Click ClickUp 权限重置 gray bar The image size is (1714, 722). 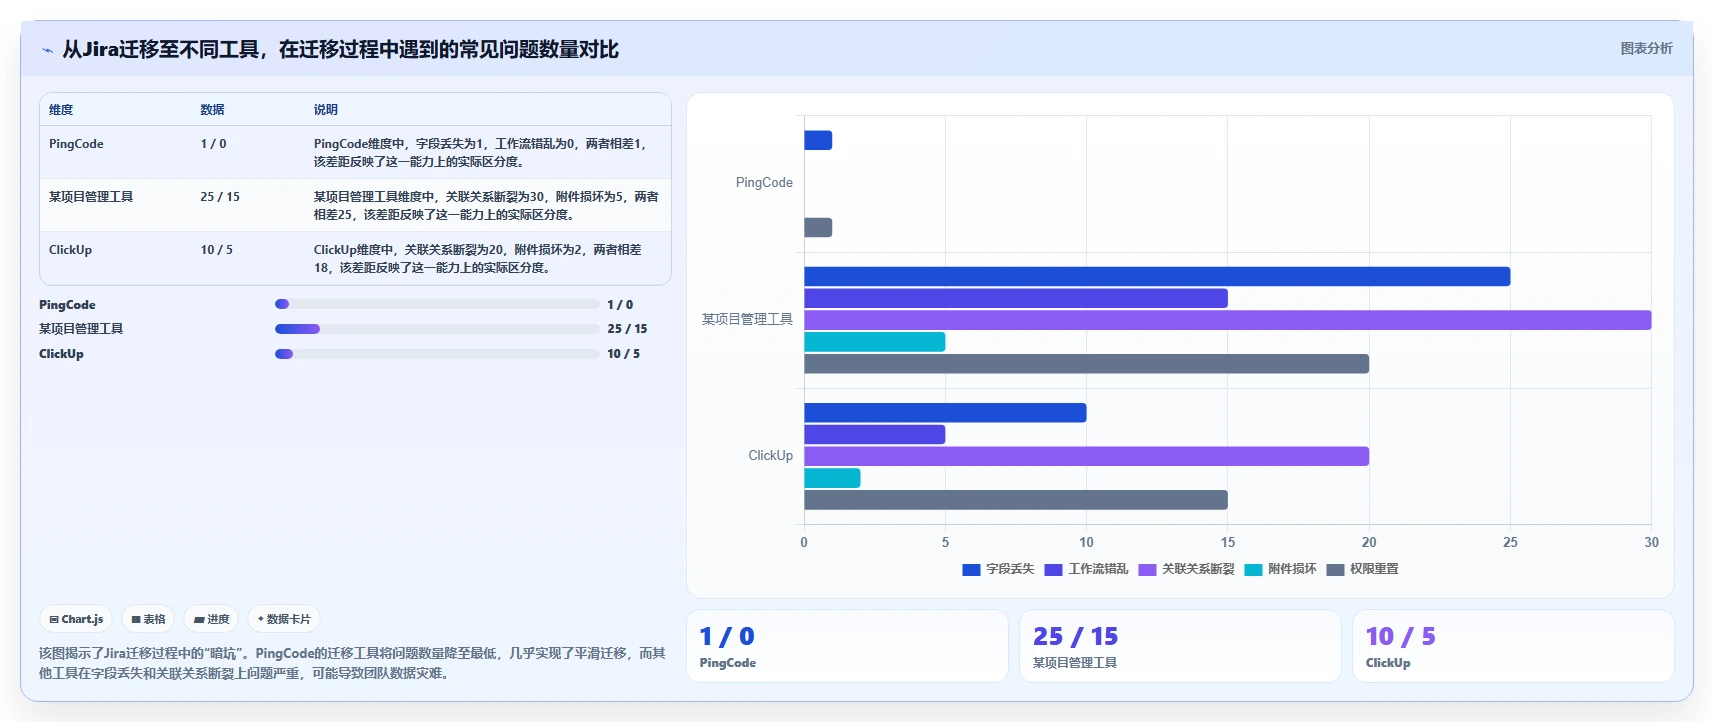coord(1016,500)
